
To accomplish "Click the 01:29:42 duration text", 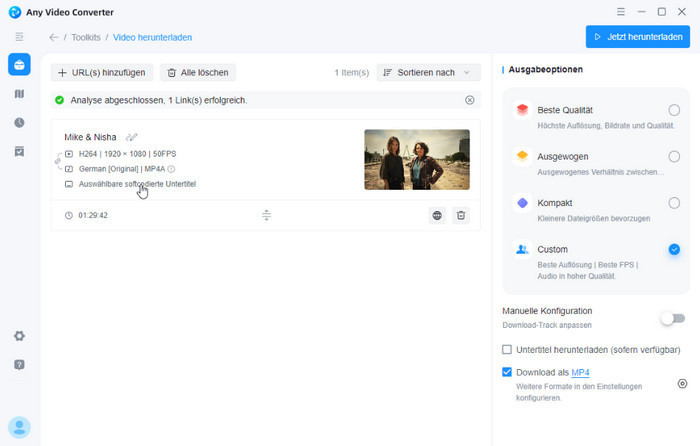I will click(x=93, y=215).
